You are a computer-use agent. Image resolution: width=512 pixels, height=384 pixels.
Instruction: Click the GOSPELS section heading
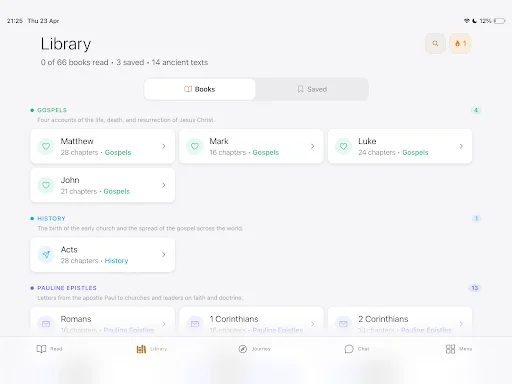(52, 110)
